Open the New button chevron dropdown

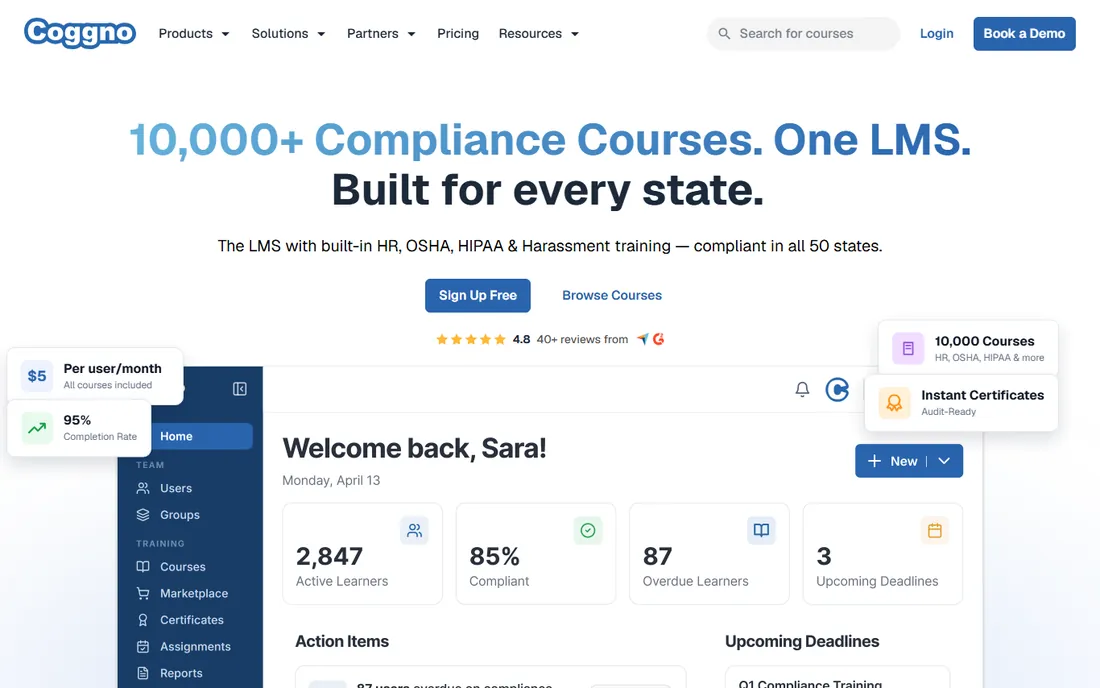pos(944,461)
